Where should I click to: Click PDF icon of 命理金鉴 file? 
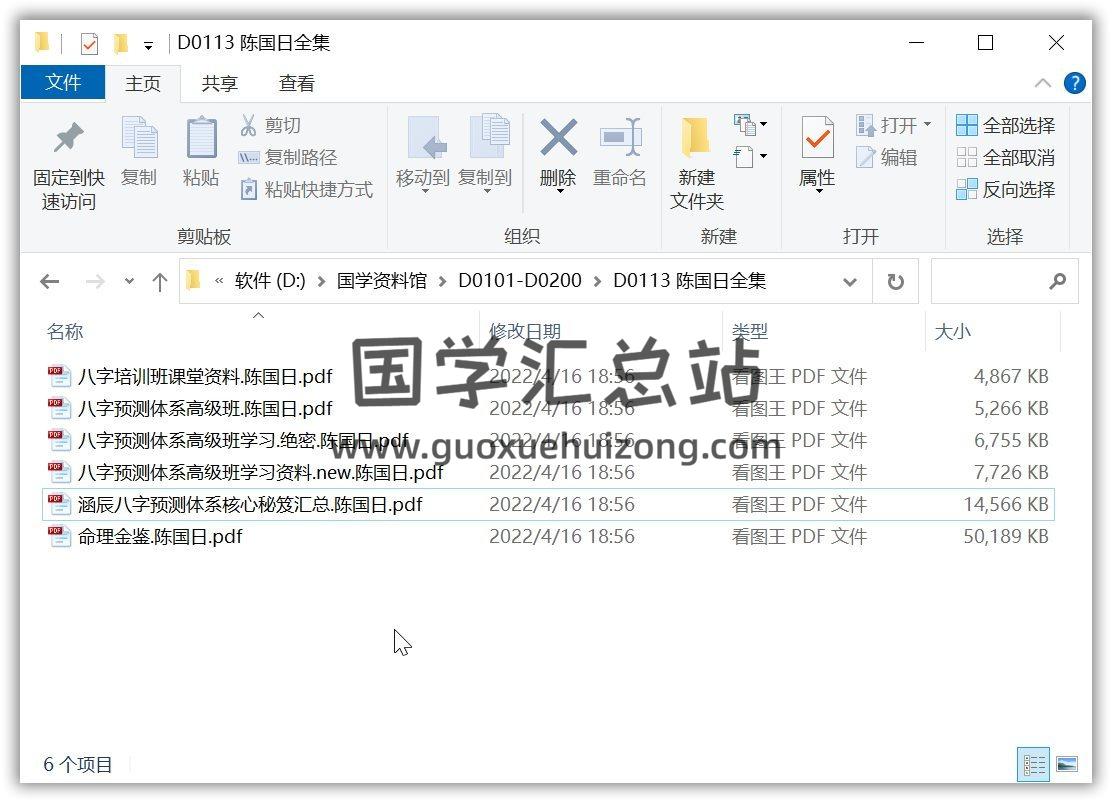coord(59,536)
